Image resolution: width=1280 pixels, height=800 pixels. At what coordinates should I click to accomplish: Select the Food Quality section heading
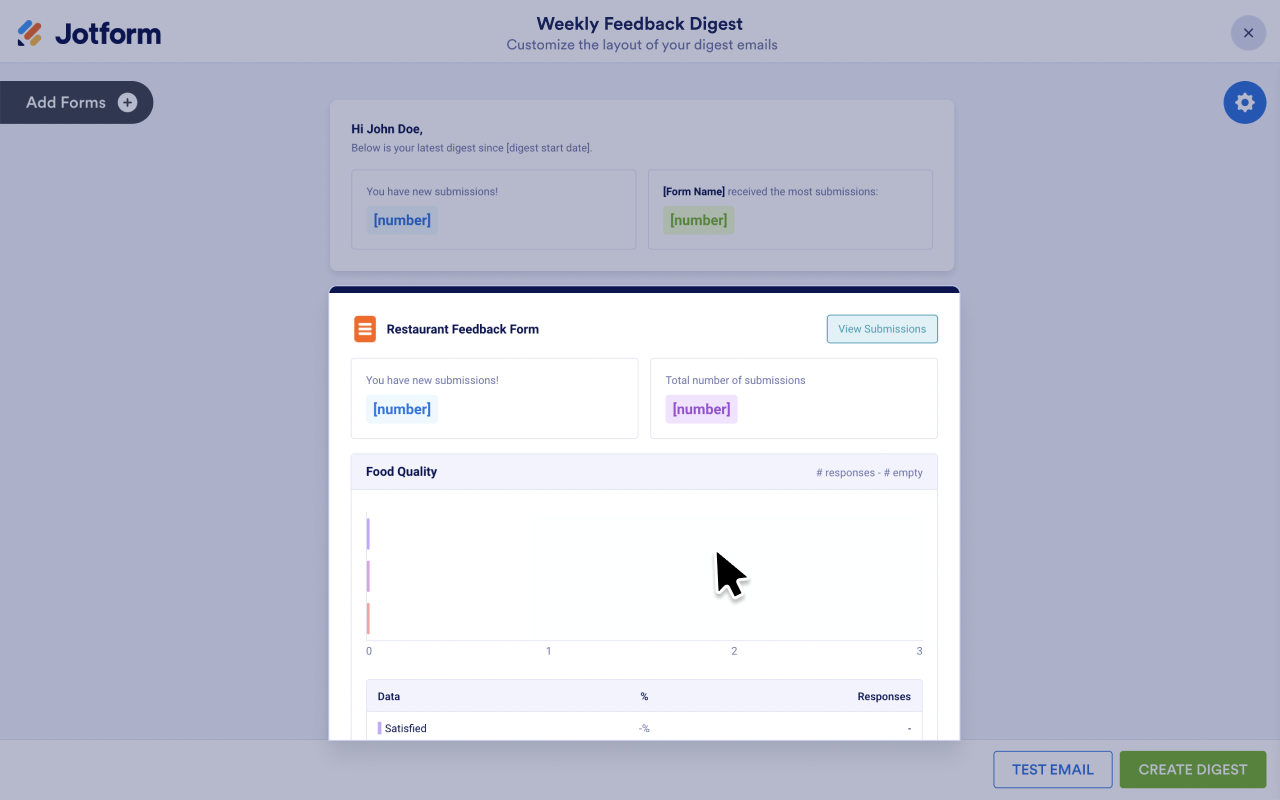[401, 472]
